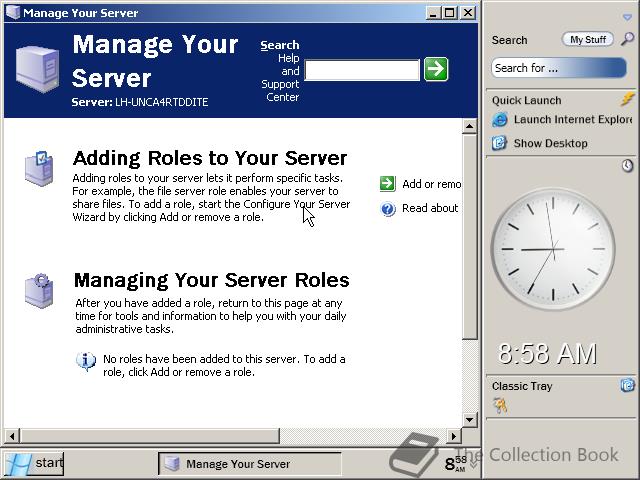The image size is (640, 480).
Task: Click the 8:58 AM digital time display
Action: (547, 353)
